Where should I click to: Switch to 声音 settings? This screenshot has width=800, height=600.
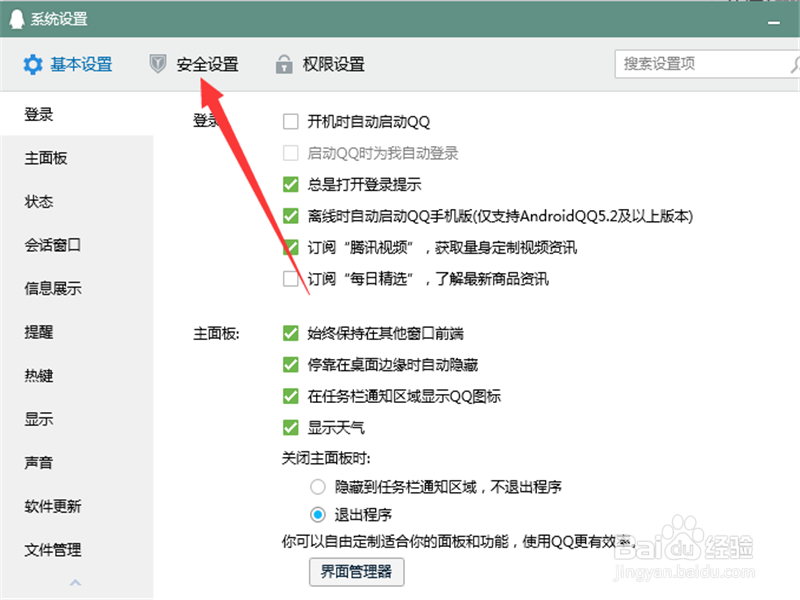[x=38, y=462]
